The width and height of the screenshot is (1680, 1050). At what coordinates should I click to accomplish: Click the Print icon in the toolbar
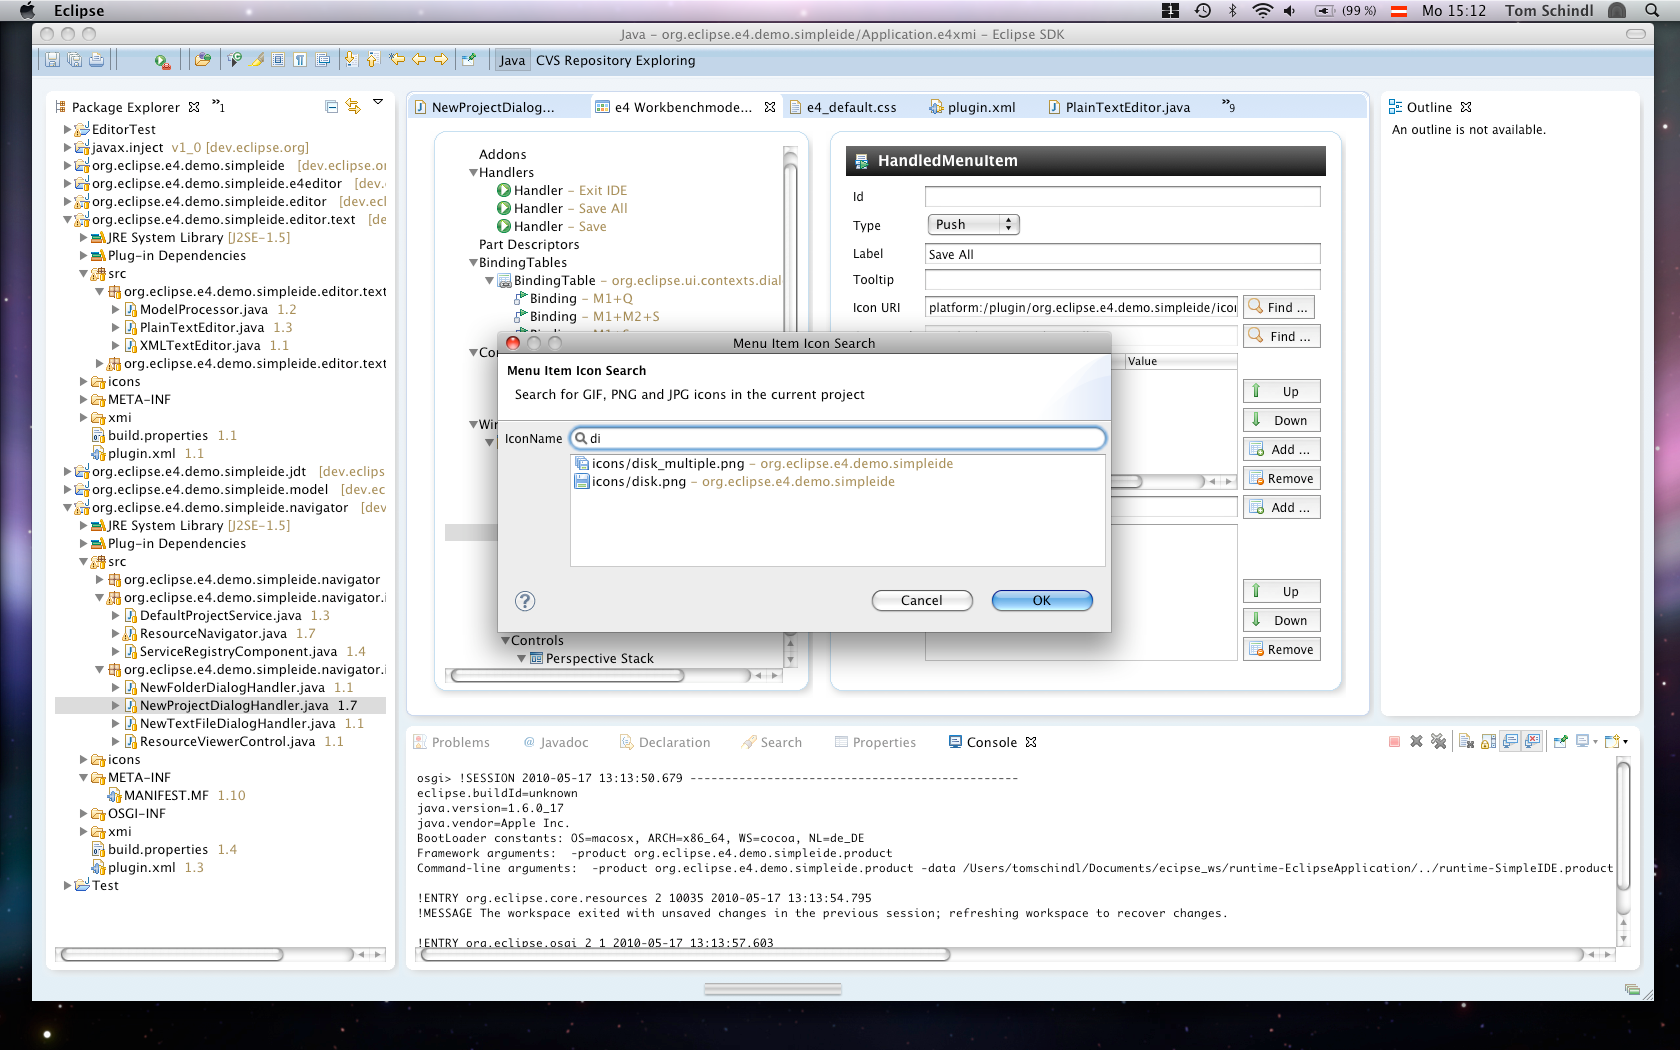96,60
